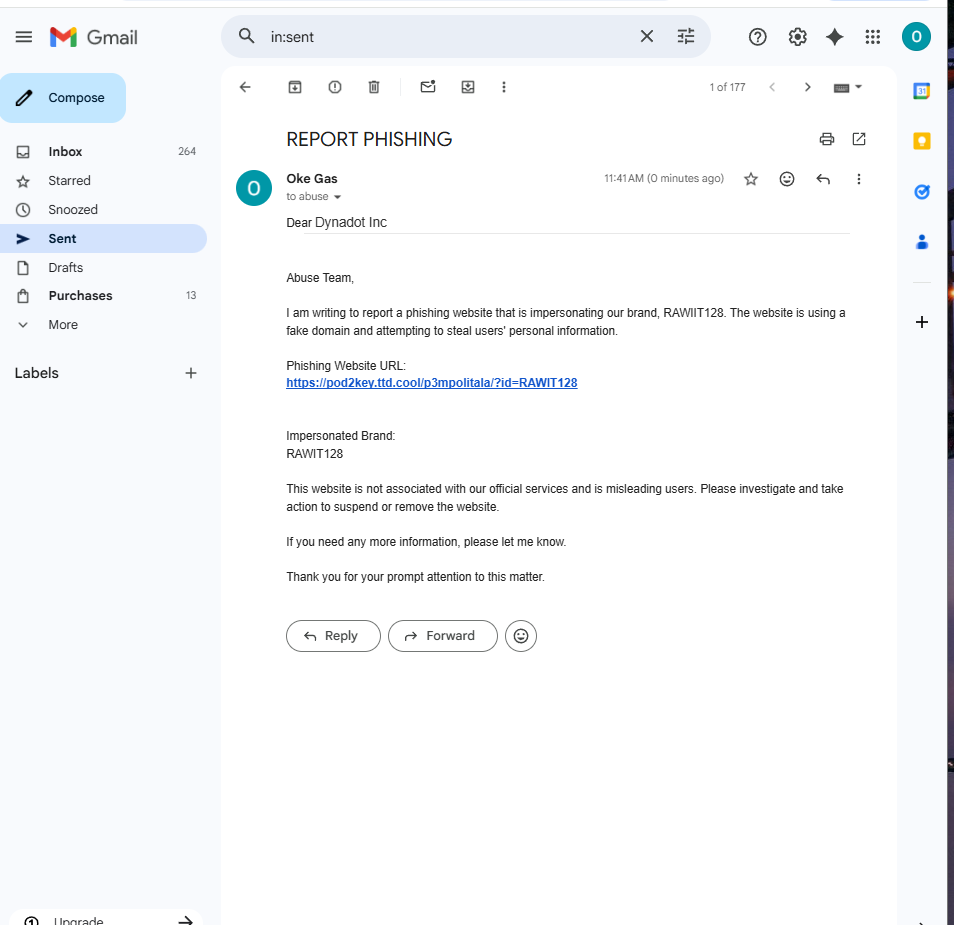
Task: Click the Forward button
Action: 443,636
